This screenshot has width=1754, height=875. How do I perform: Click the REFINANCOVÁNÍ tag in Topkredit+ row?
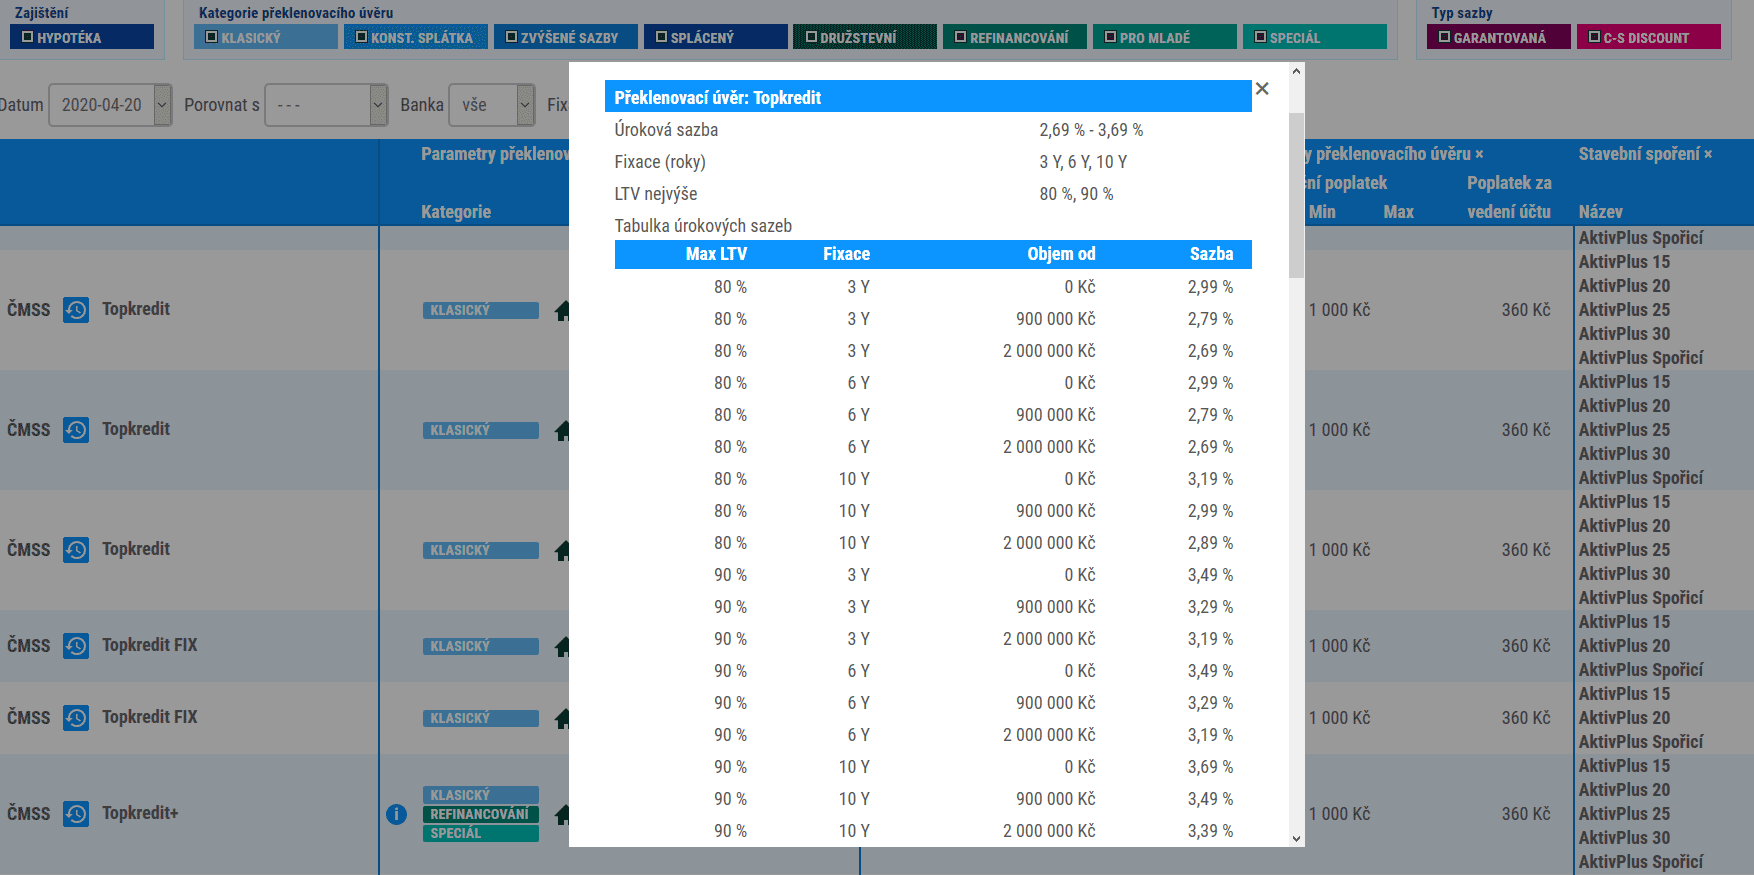coord(480,814)
